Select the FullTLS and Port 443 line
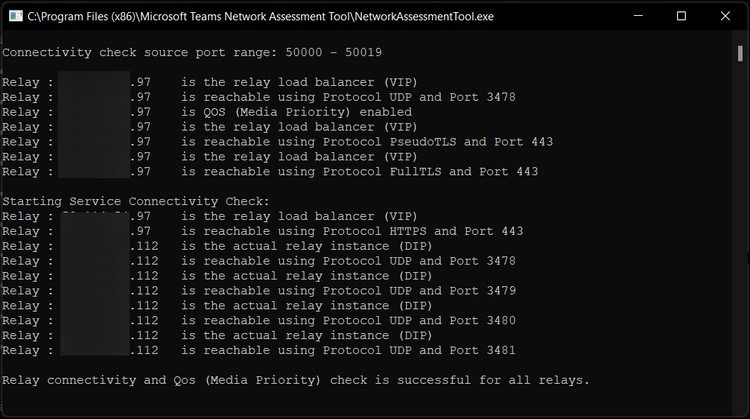The height and width of the screenshot is (419, 750). click(359, 172)
